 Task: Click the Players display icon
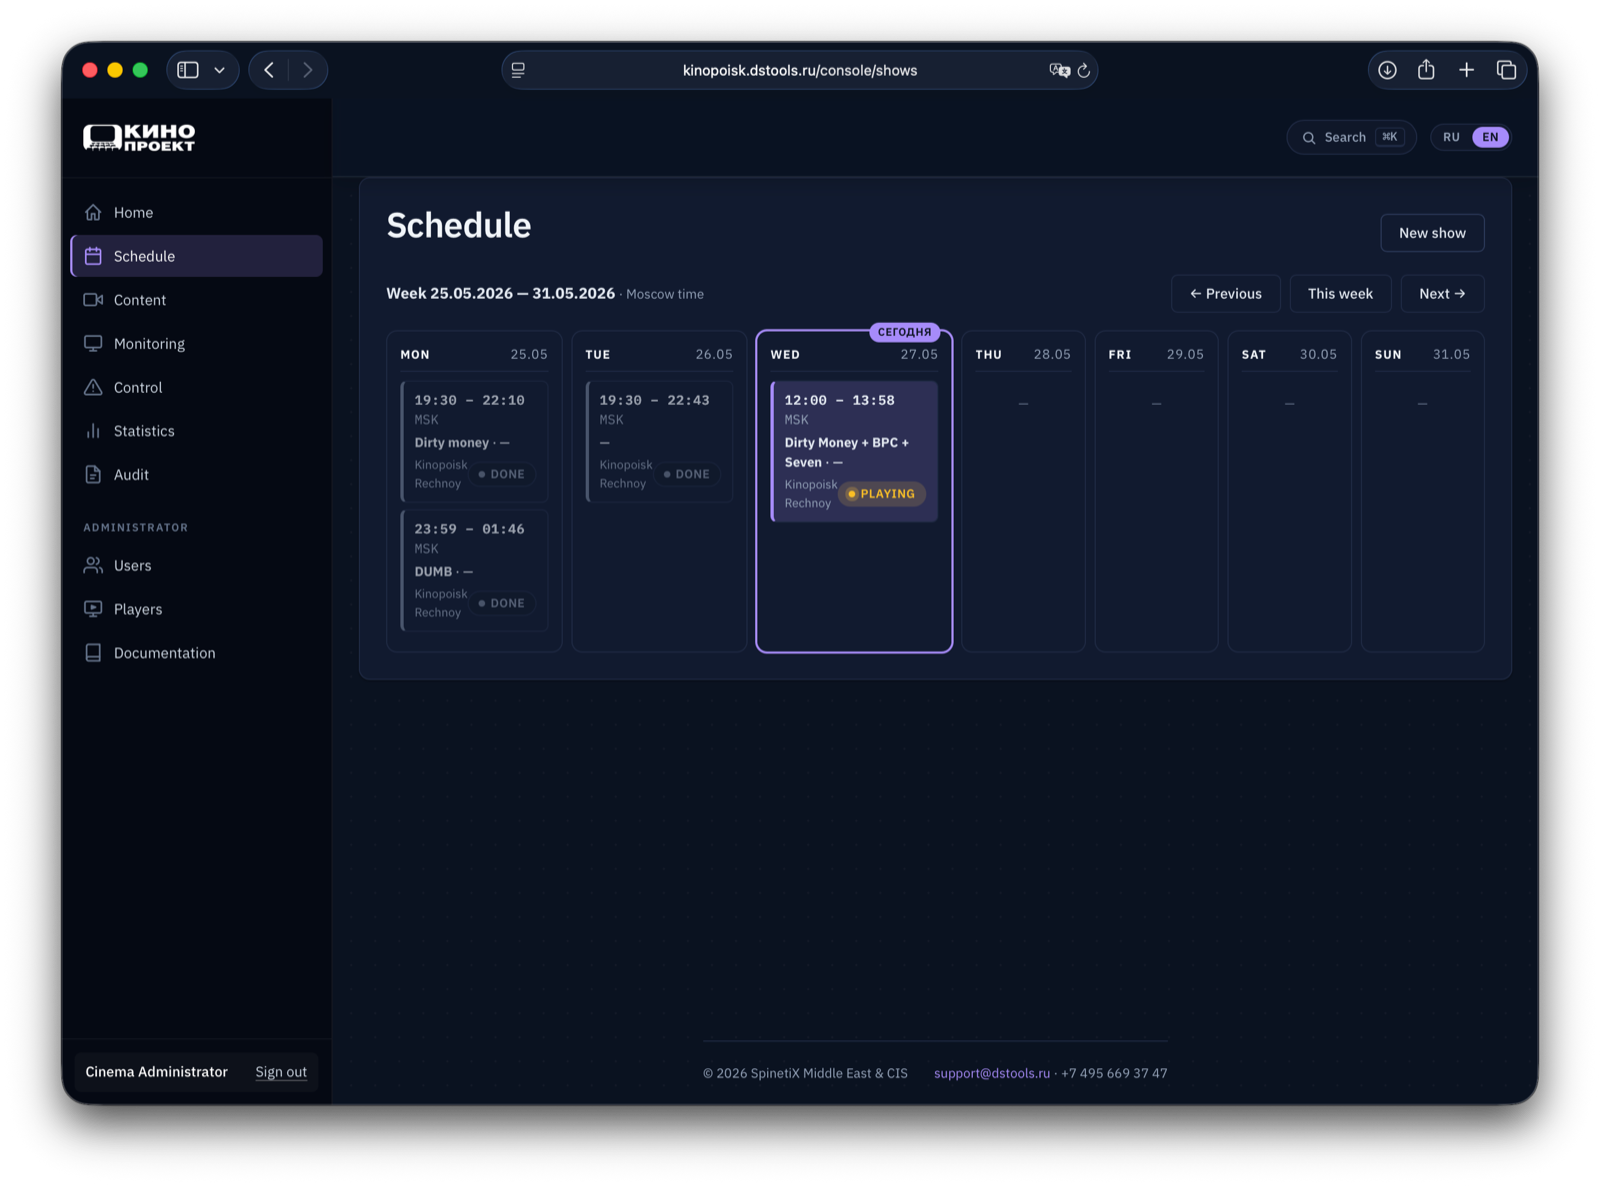(x=93, y=609)
